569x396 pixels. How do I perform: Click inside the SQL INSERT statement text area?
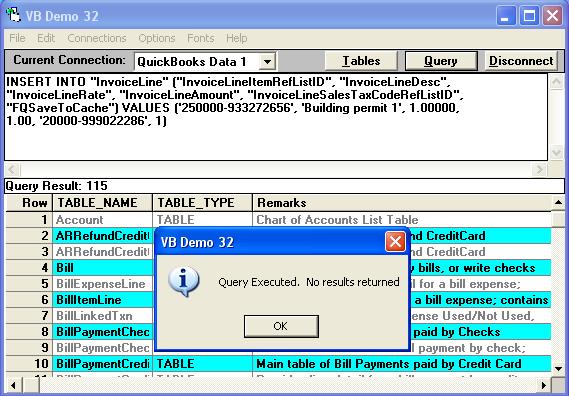276,117
